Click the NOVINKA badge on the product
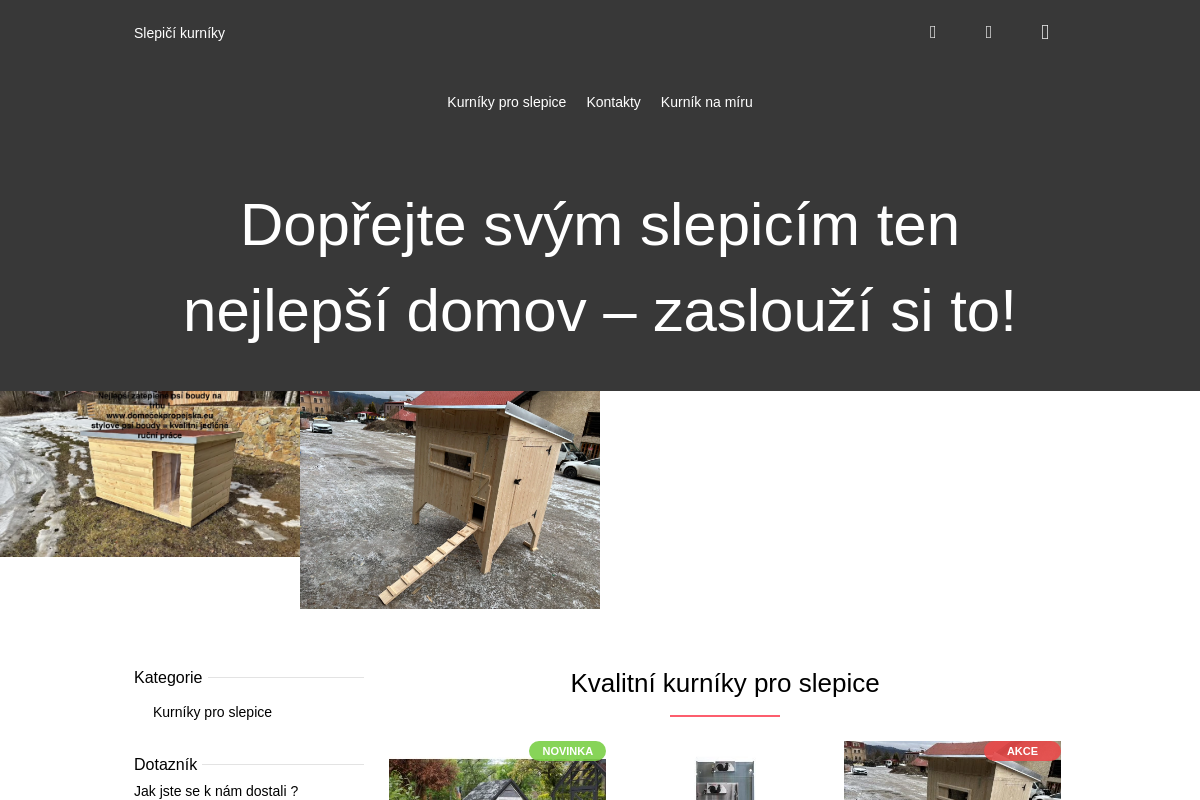The image size is (1200, 800). (567, 750)
